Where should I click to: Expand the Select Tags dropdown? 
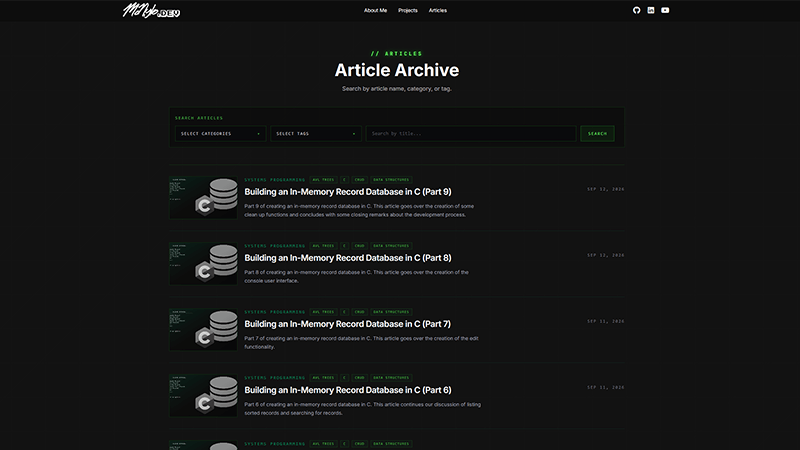[x=316, y=134]
